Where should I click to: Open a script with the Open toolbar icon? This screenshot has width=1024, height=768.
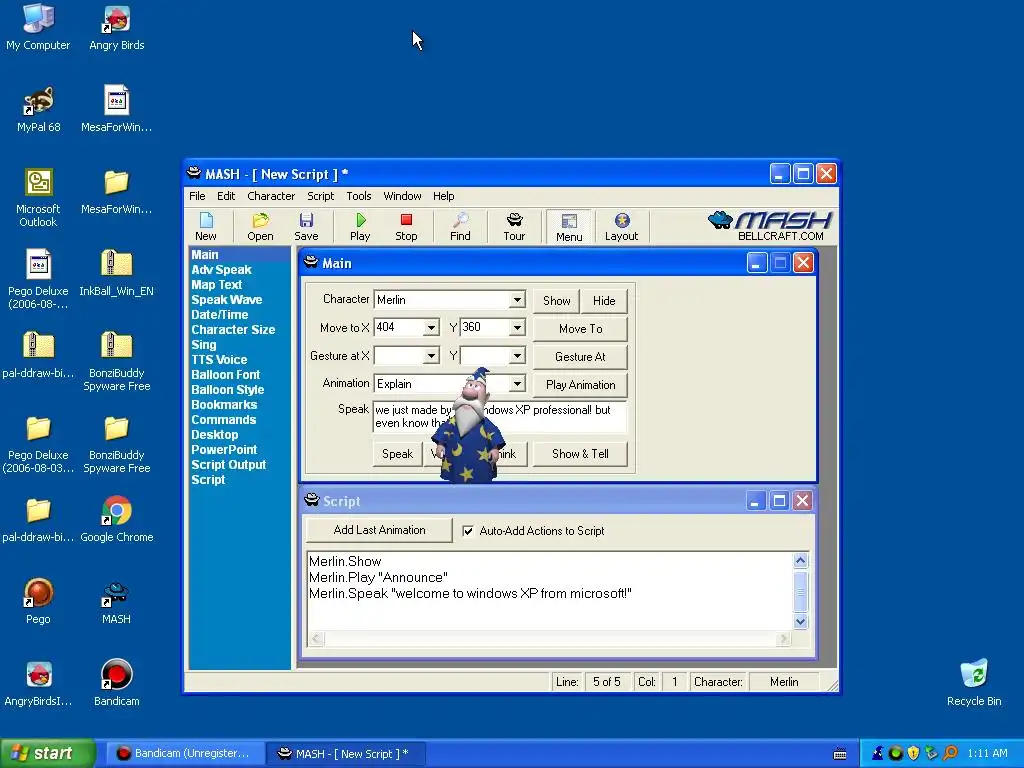(x=260, y=227)
